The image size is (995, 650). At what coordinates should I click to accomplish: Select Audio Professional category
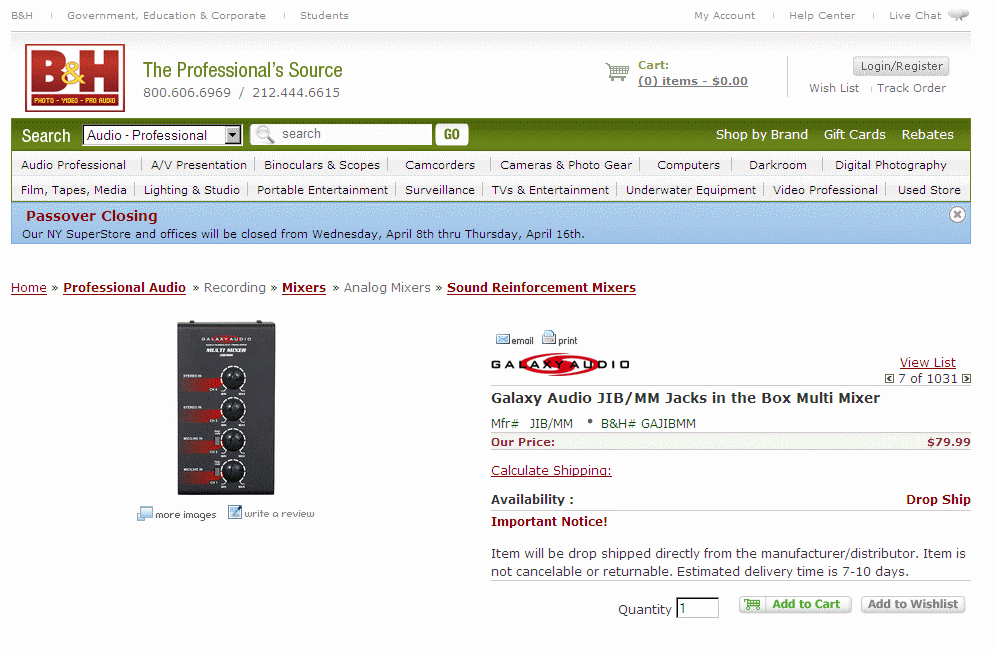(x=74, y=165)
